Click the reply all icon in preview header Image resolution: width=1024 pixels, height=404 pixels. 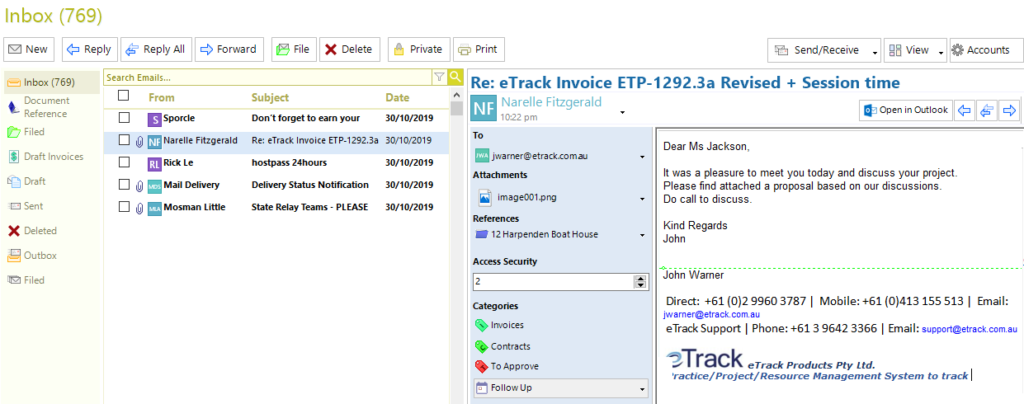[x=986, y=110]
